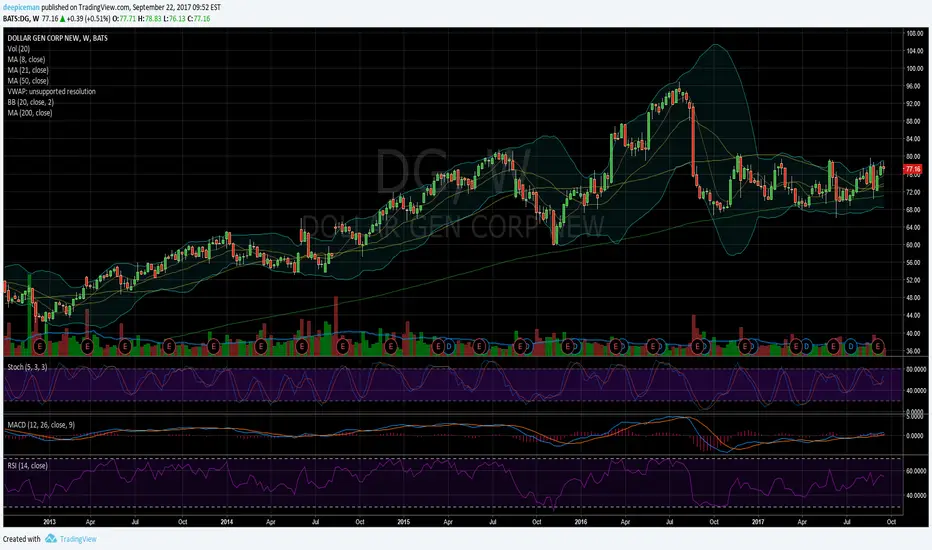
Task: Click the '2017' label on the time axis
Action: pyautogui.click(x=758, y=522)
